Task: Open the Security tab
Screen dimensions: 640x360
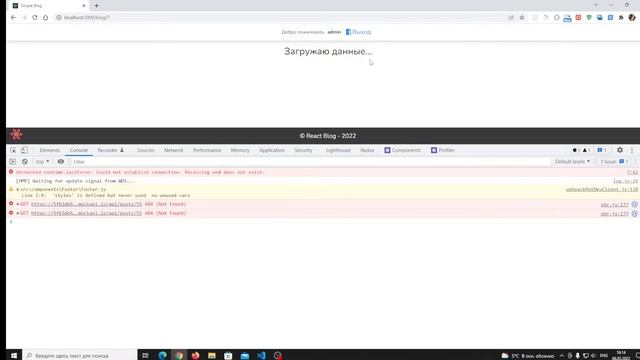Action: coord(303,150)
